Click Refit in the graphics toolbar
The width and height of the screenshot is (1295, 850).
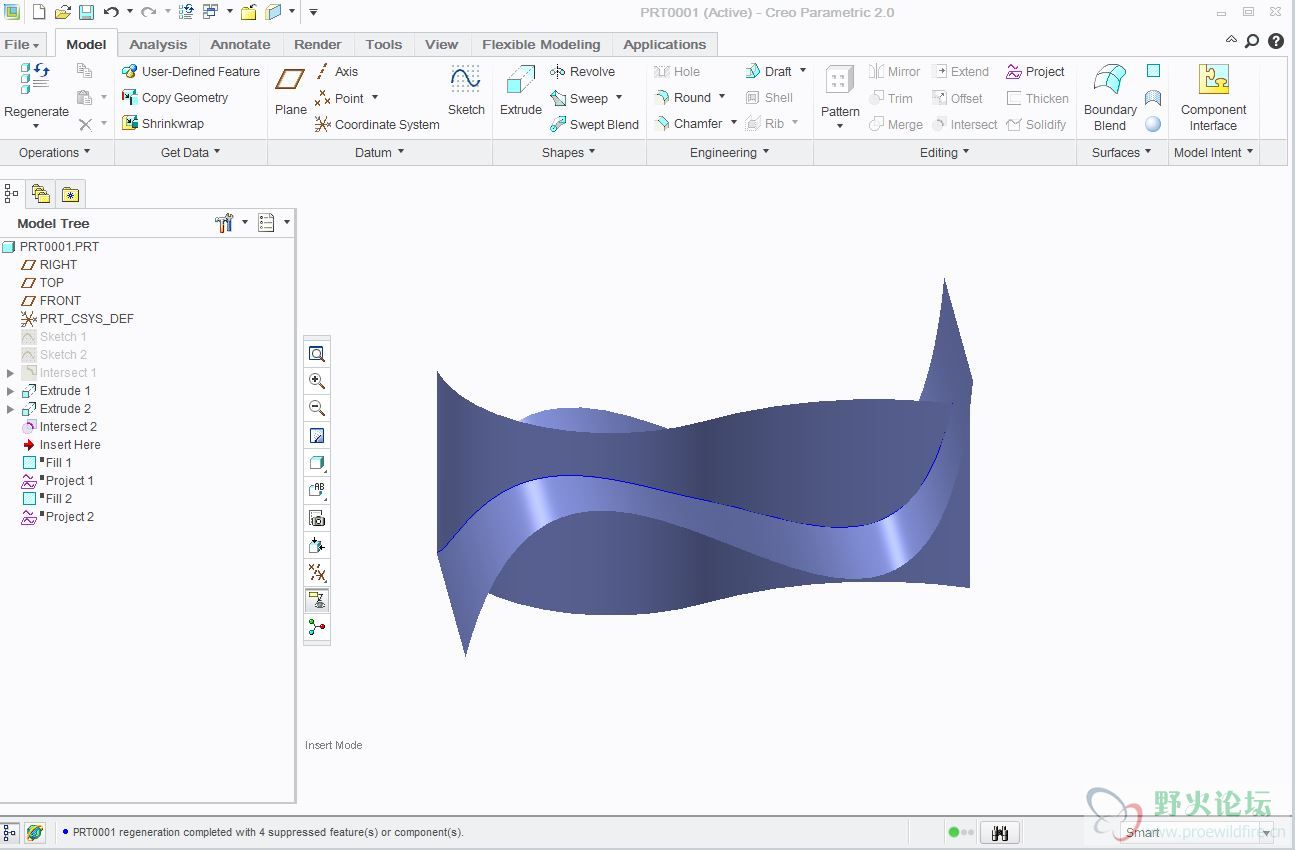coord(317,354)
